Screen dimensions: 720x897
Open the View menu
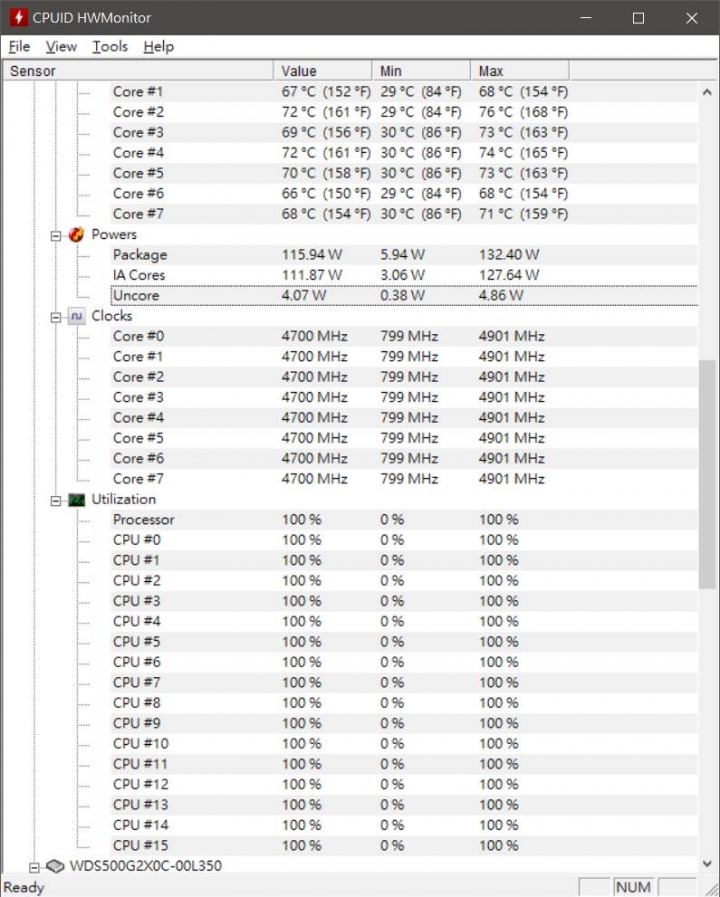tap(61, 47)
